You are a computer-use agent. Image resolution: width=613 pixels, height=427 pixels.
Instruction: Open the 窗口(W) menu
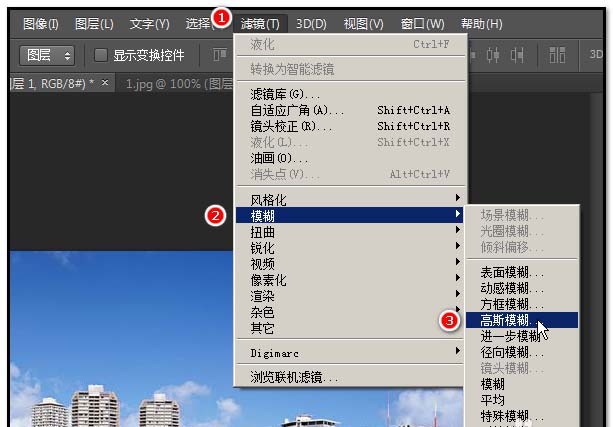coord(423,24)
